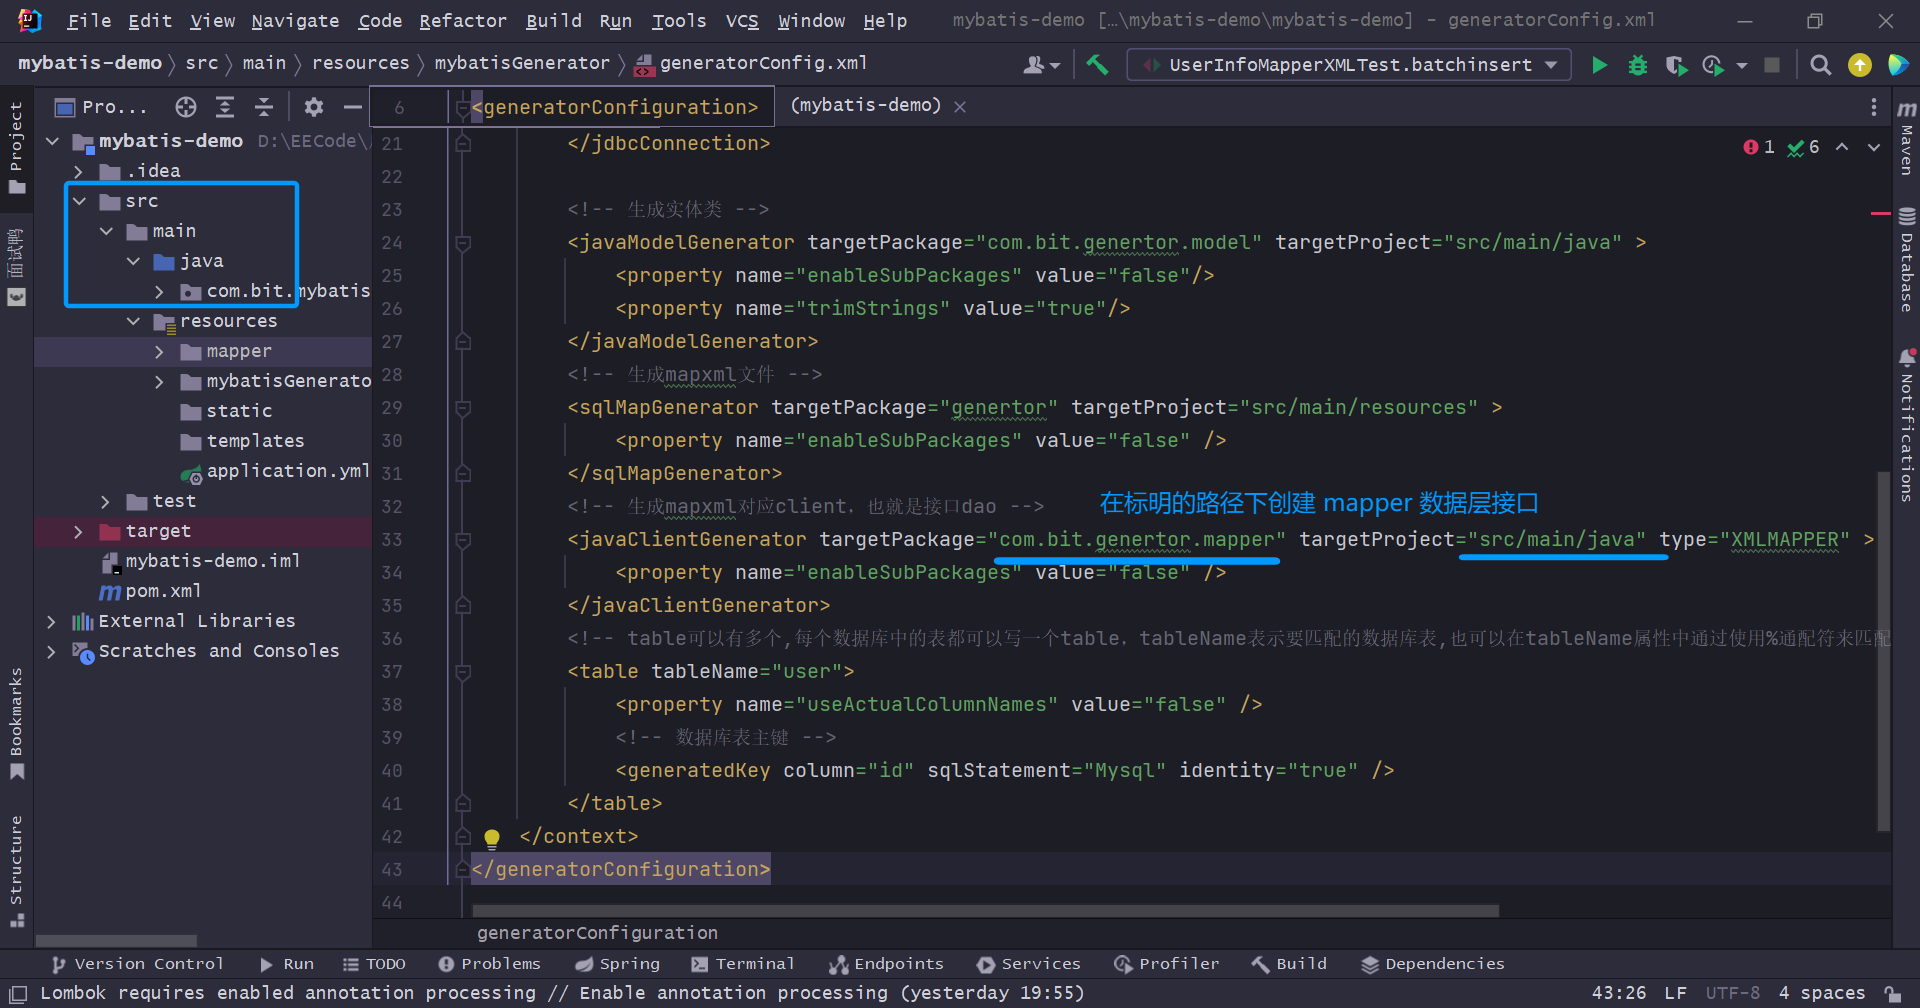Toggle the Maven tool window
Viewport: 1920px width, 1008px height.
1906,138
